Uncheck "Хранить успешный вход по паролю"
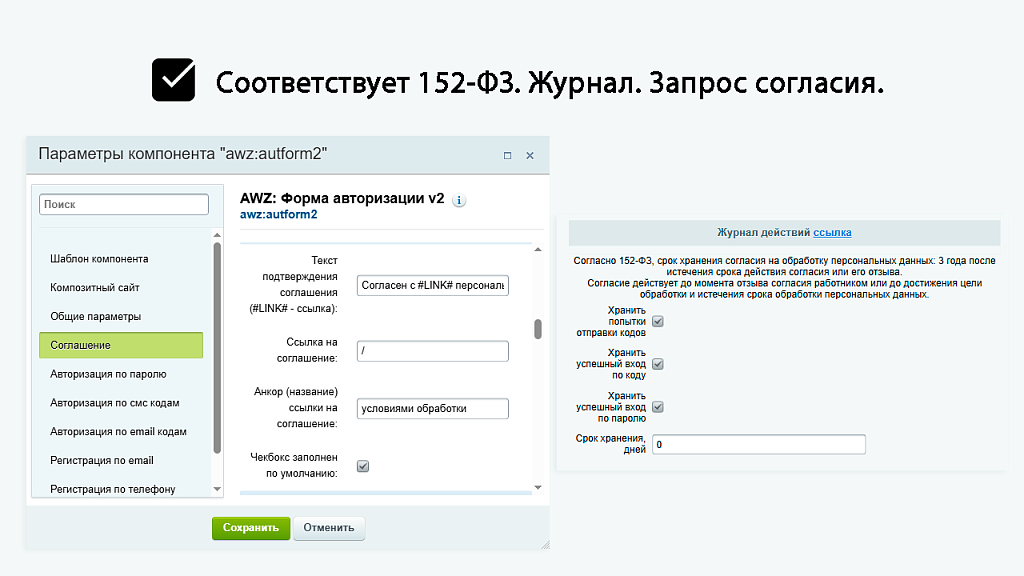Viewport: 1024px width, 576px height. (x=657, y=406)
